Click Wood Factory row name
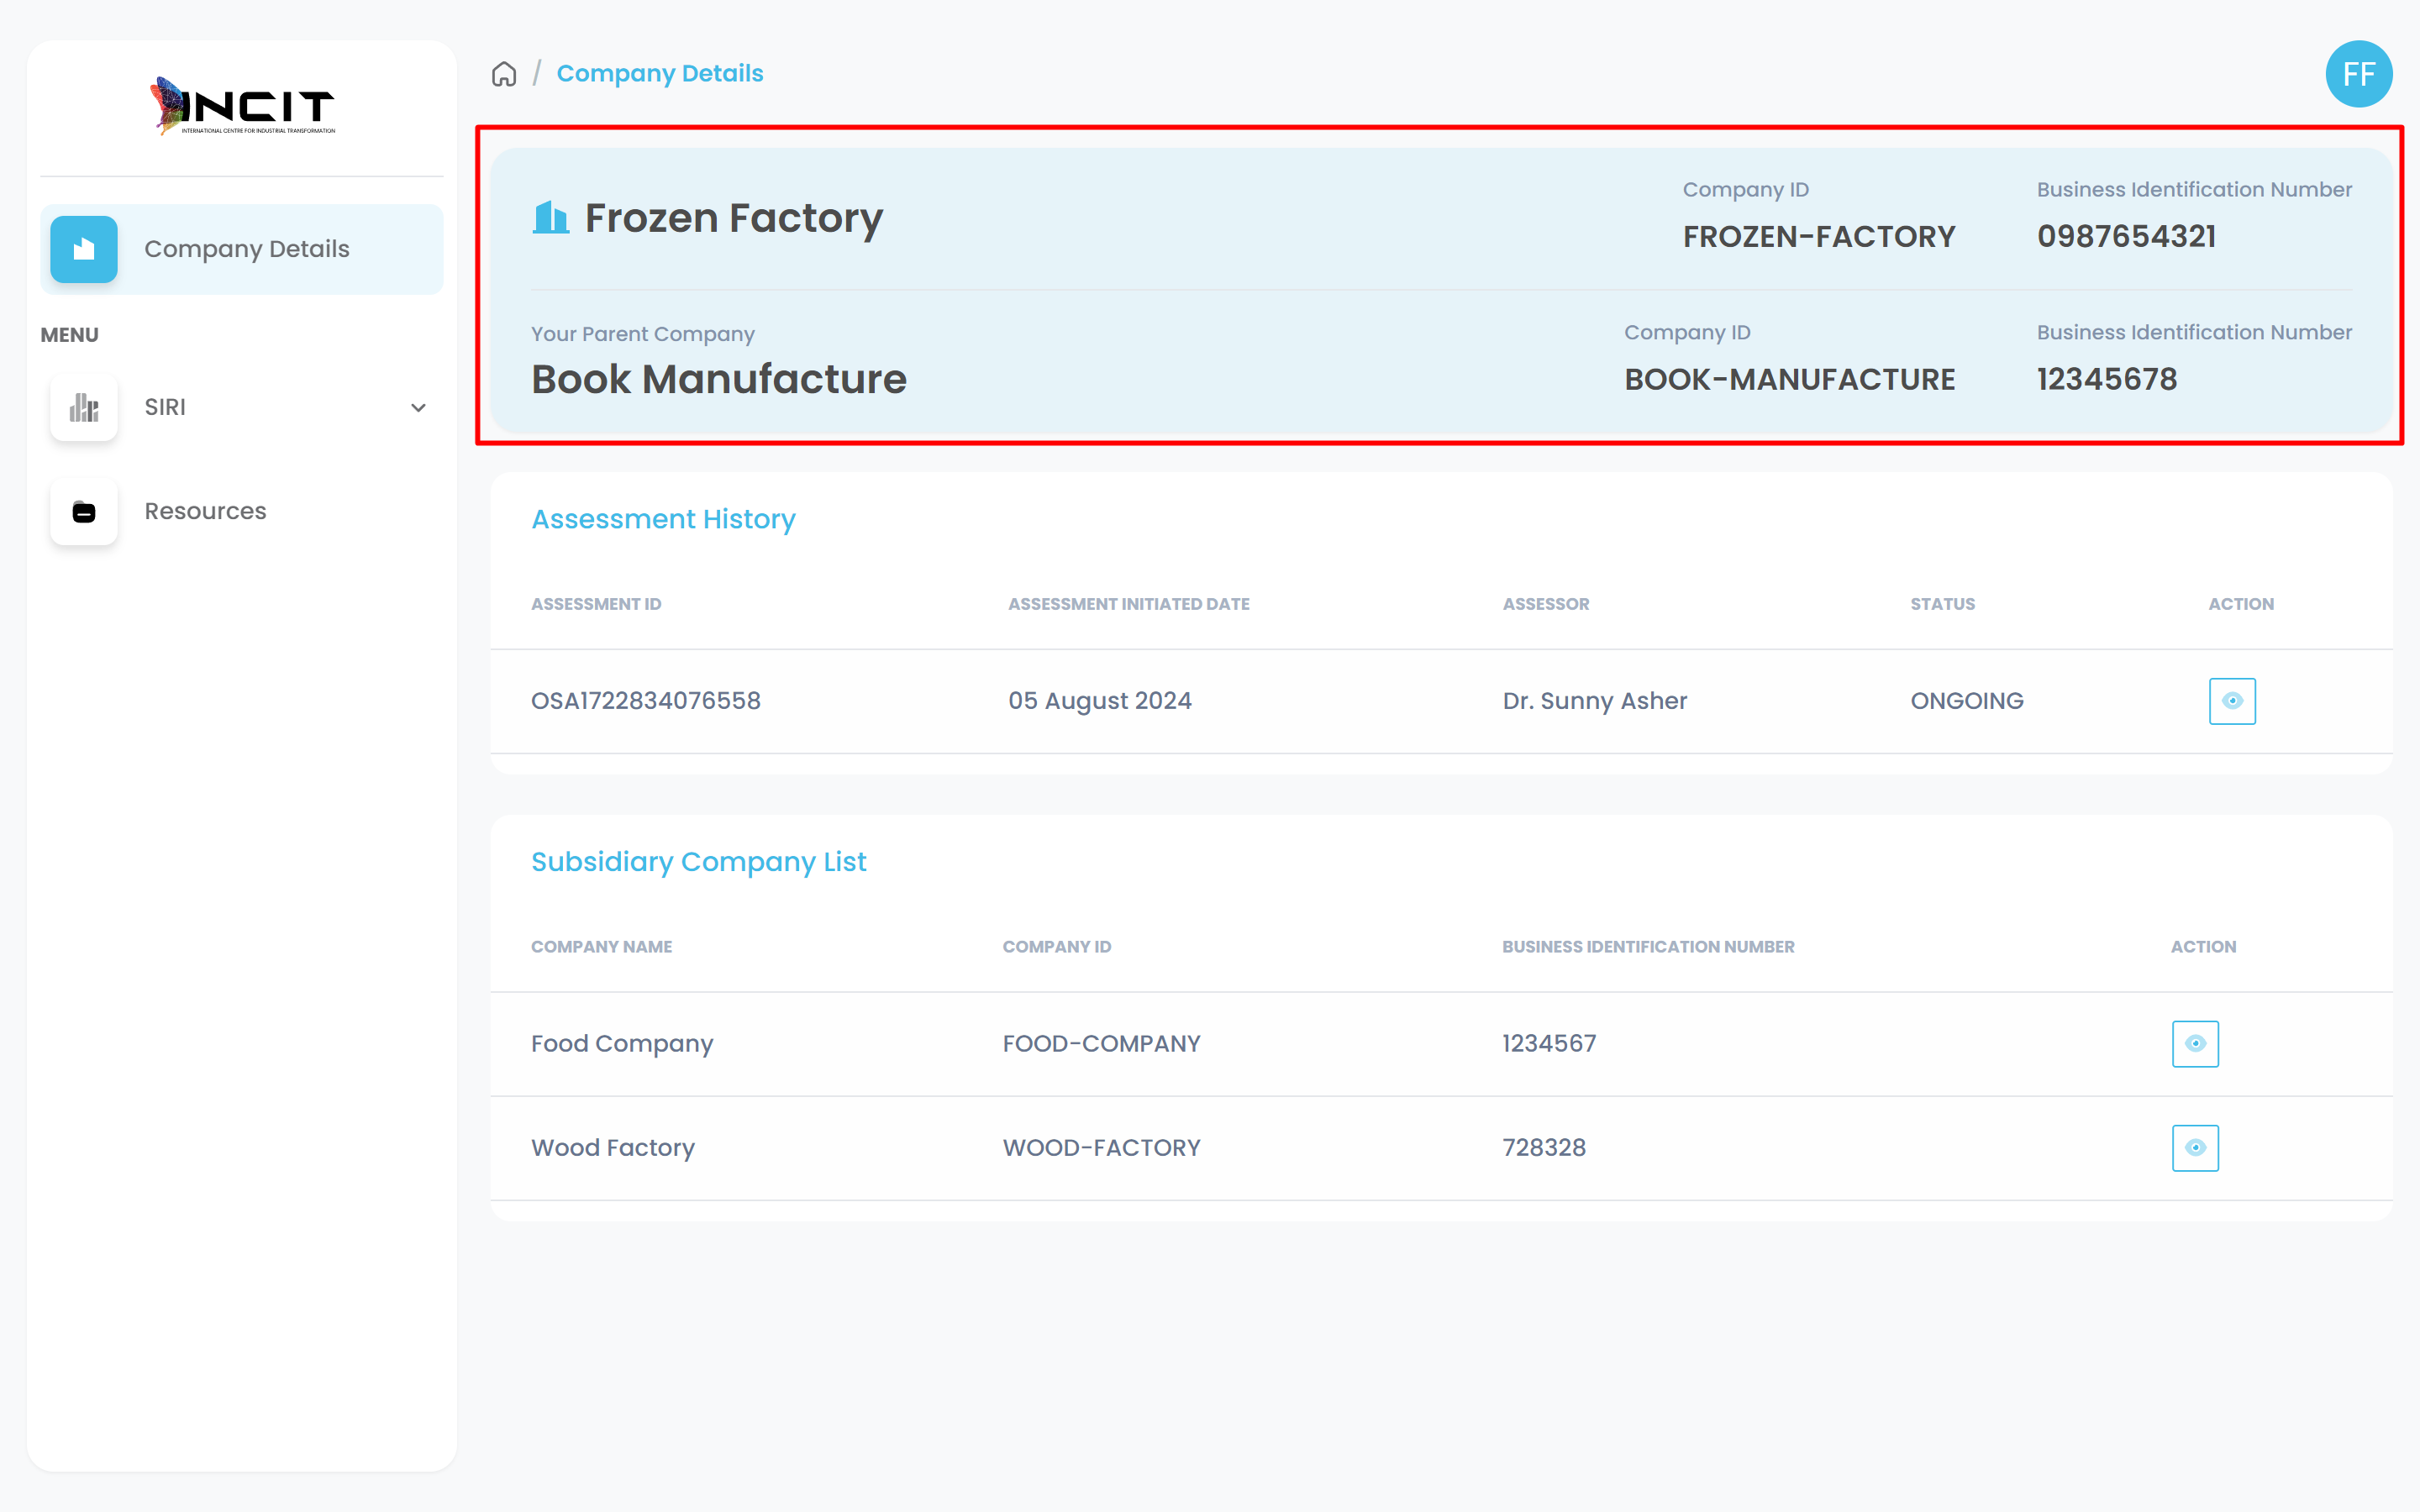 (613, 1148)
